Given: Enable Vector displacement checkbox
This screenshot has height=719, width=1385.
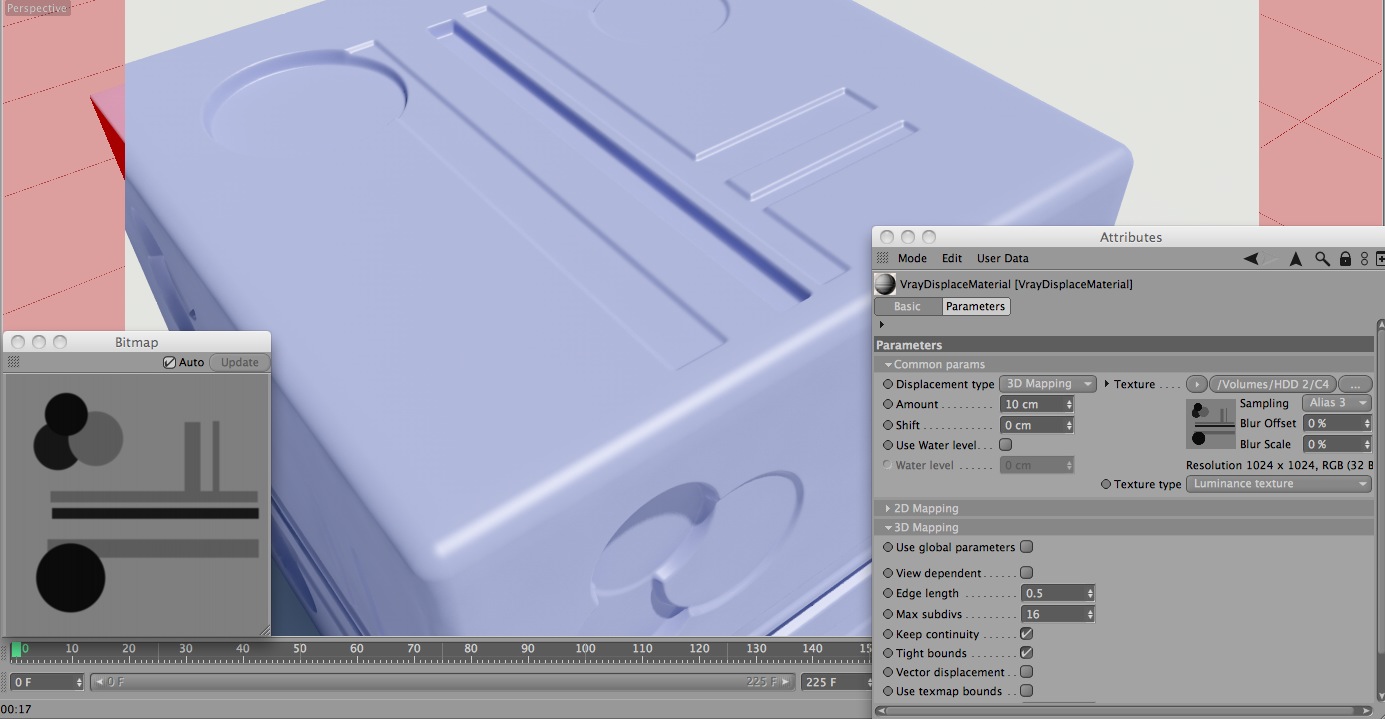Looking at the screenshot, I should [x=1026, y=672].
